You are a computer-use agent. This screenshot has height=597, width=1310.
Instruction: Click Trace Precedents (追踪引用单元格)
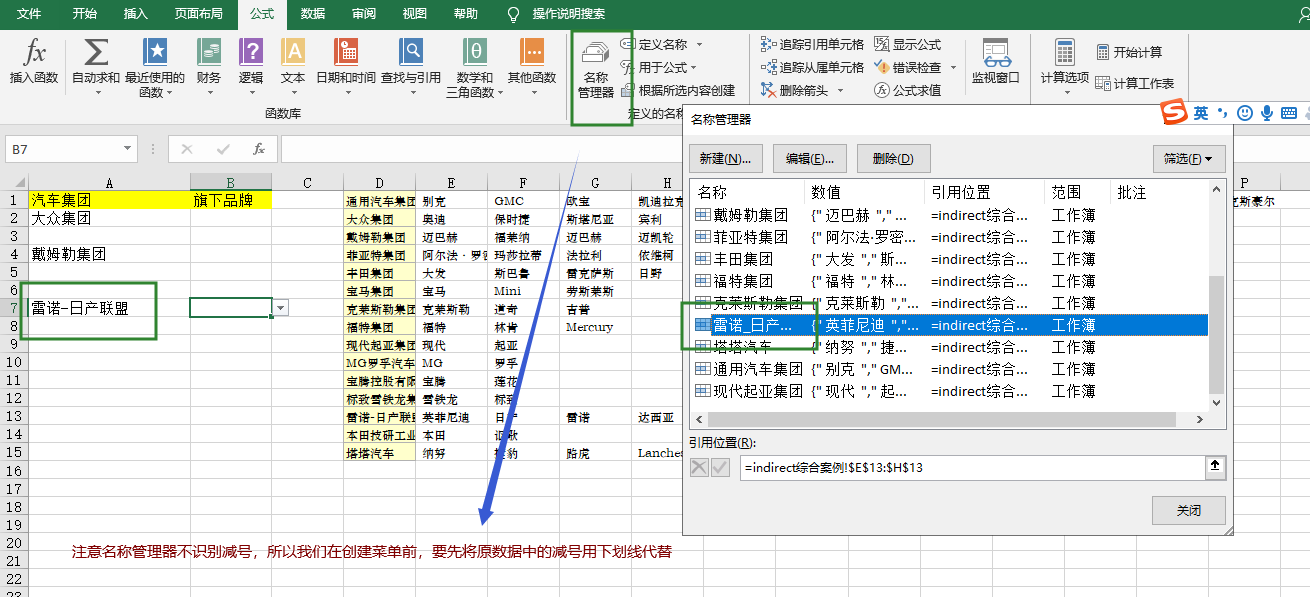[812, 44]
